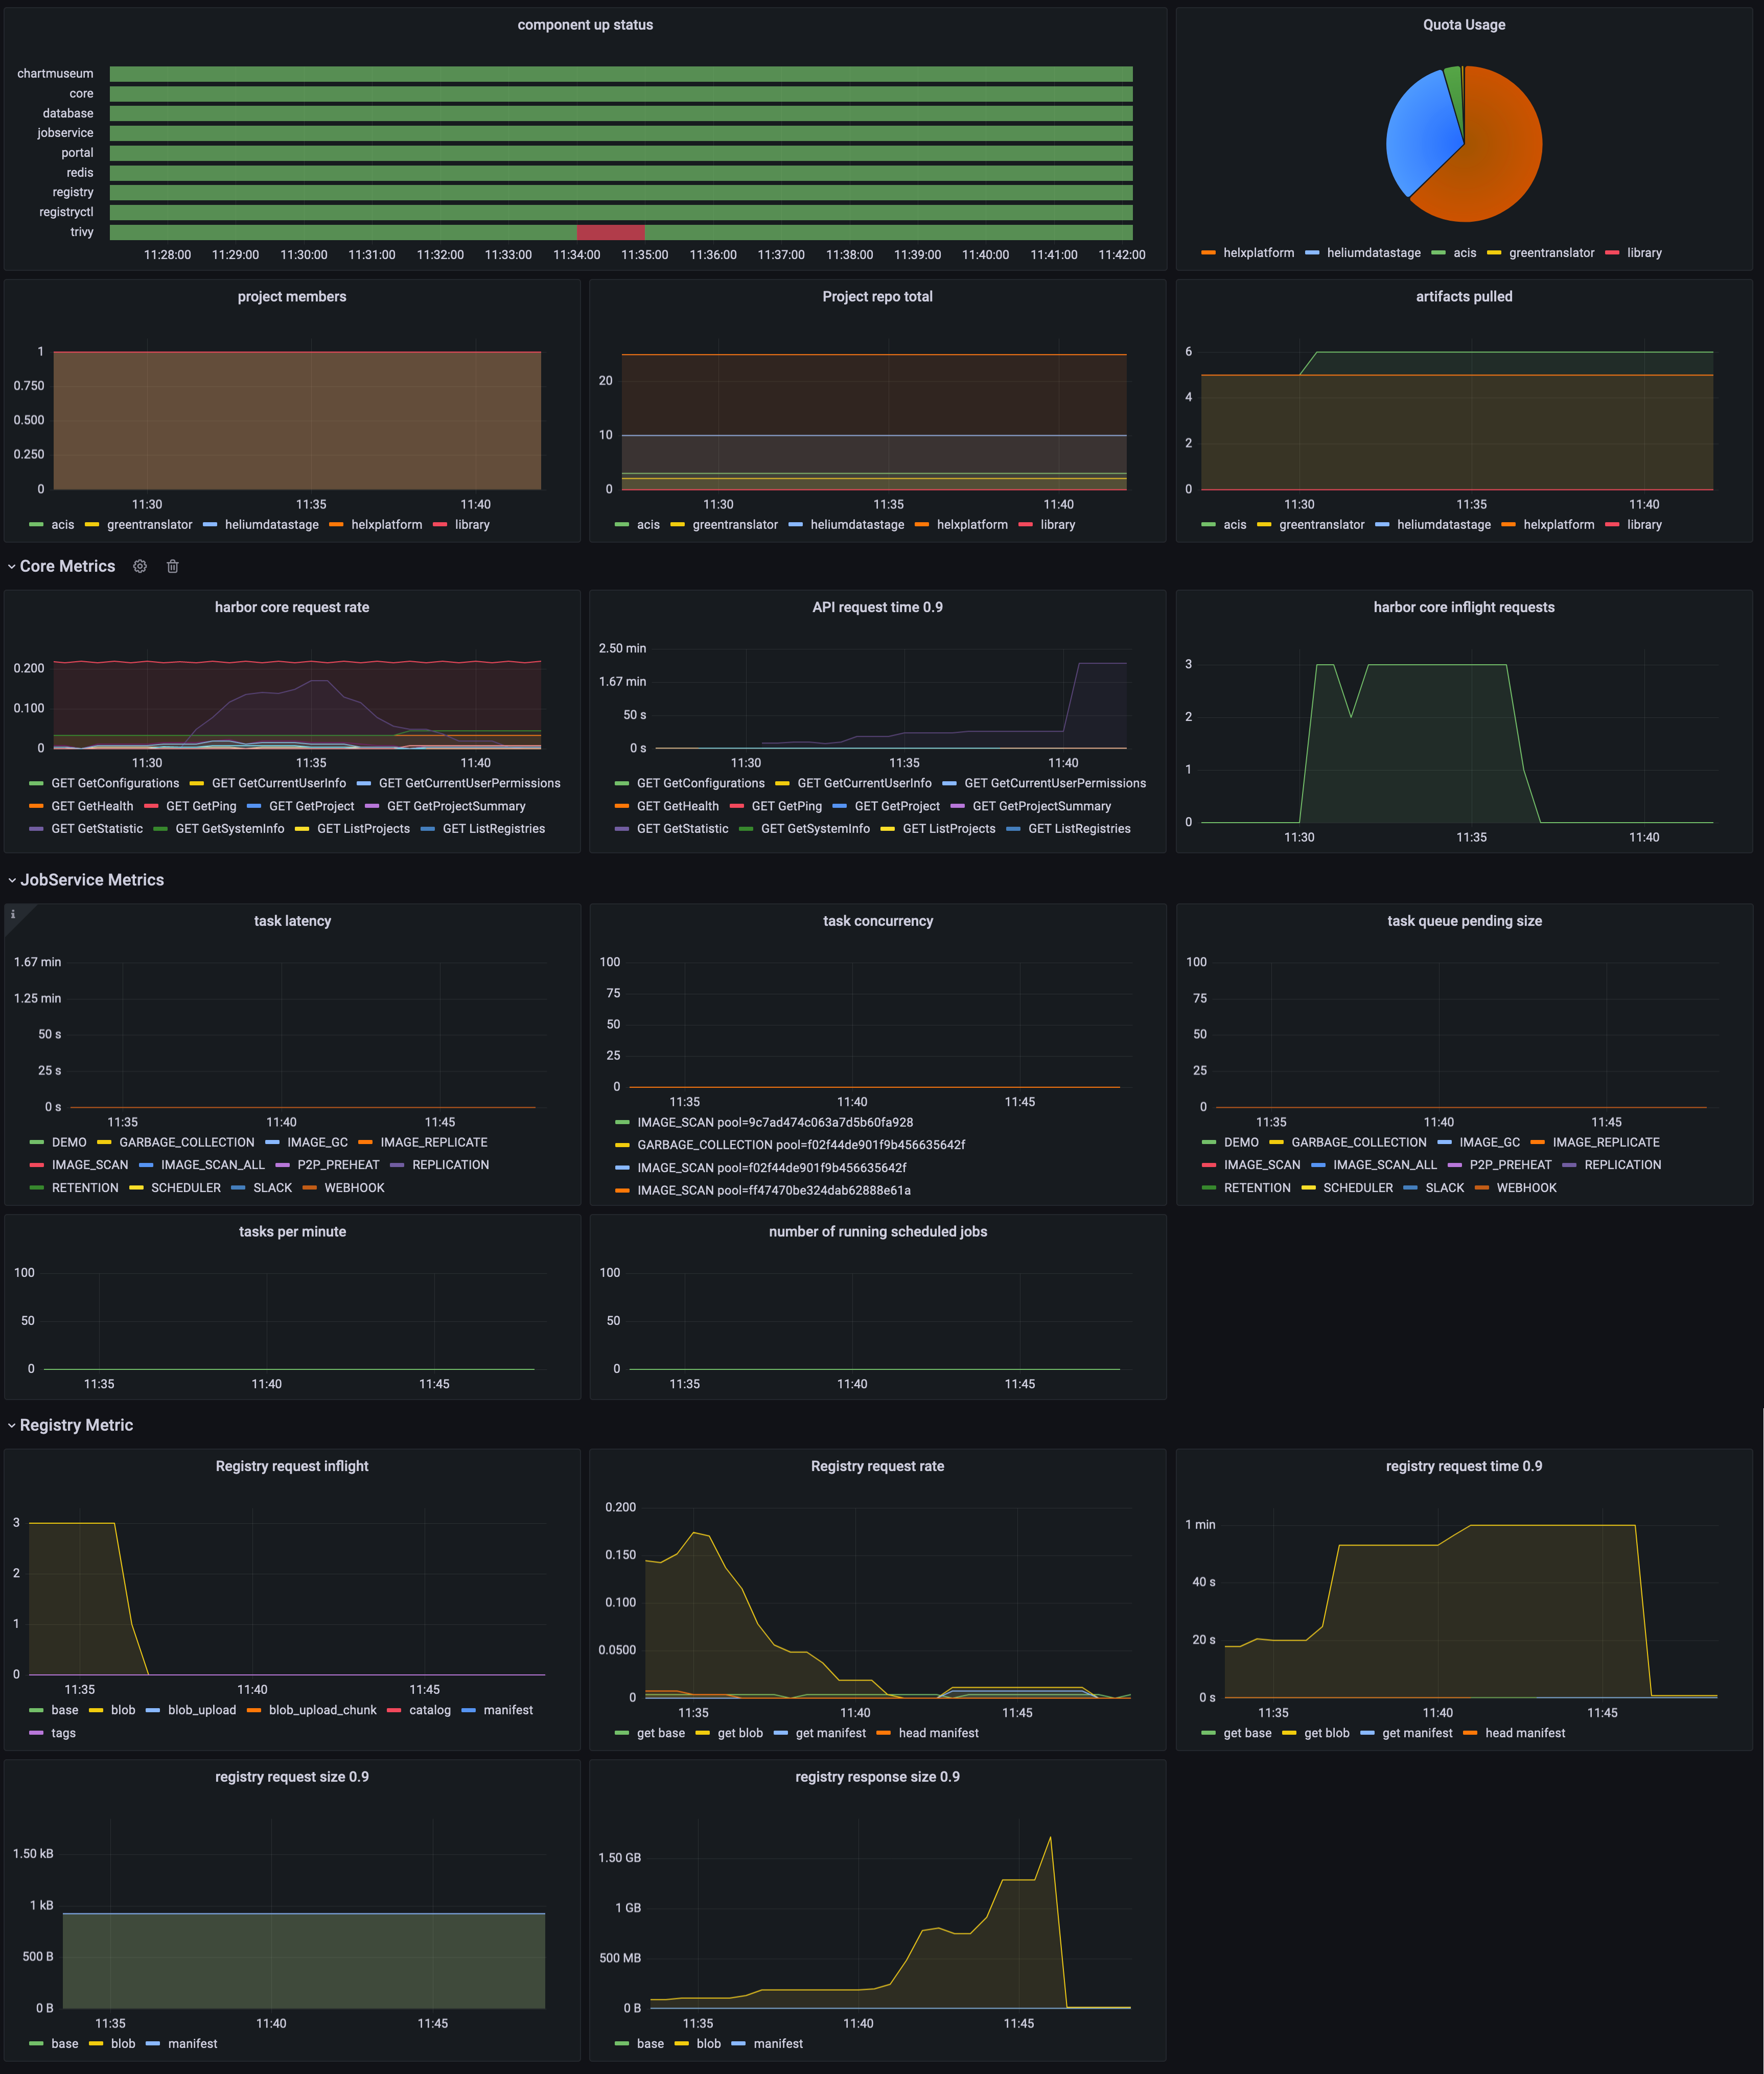Image resolution: width=1764 pixels, height=2074 pixels.
Task: Click task latency panel title
Action: pyautogui.click(x=292, y=921)
